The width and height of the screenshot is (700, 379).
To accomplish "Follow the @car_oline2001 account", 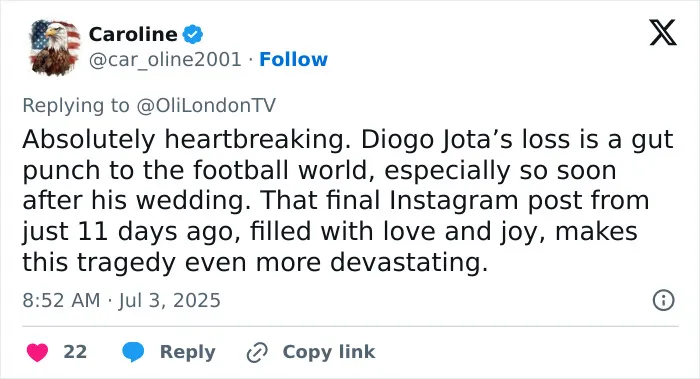I will (293, 59).
